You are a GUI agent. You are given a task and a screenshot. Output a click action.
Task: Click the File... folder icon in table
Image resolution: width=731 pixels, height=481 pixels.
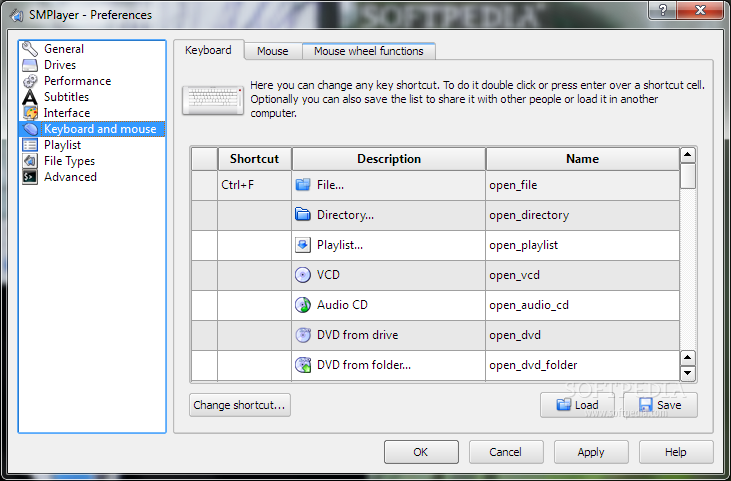(303, 185)
